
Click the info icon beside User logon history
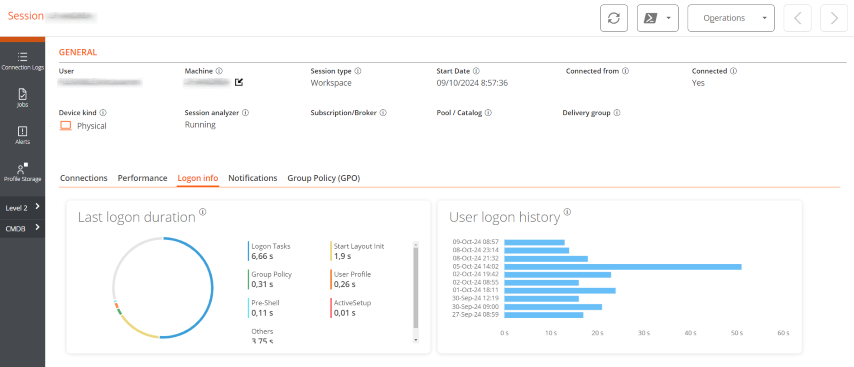click(568, 212)
